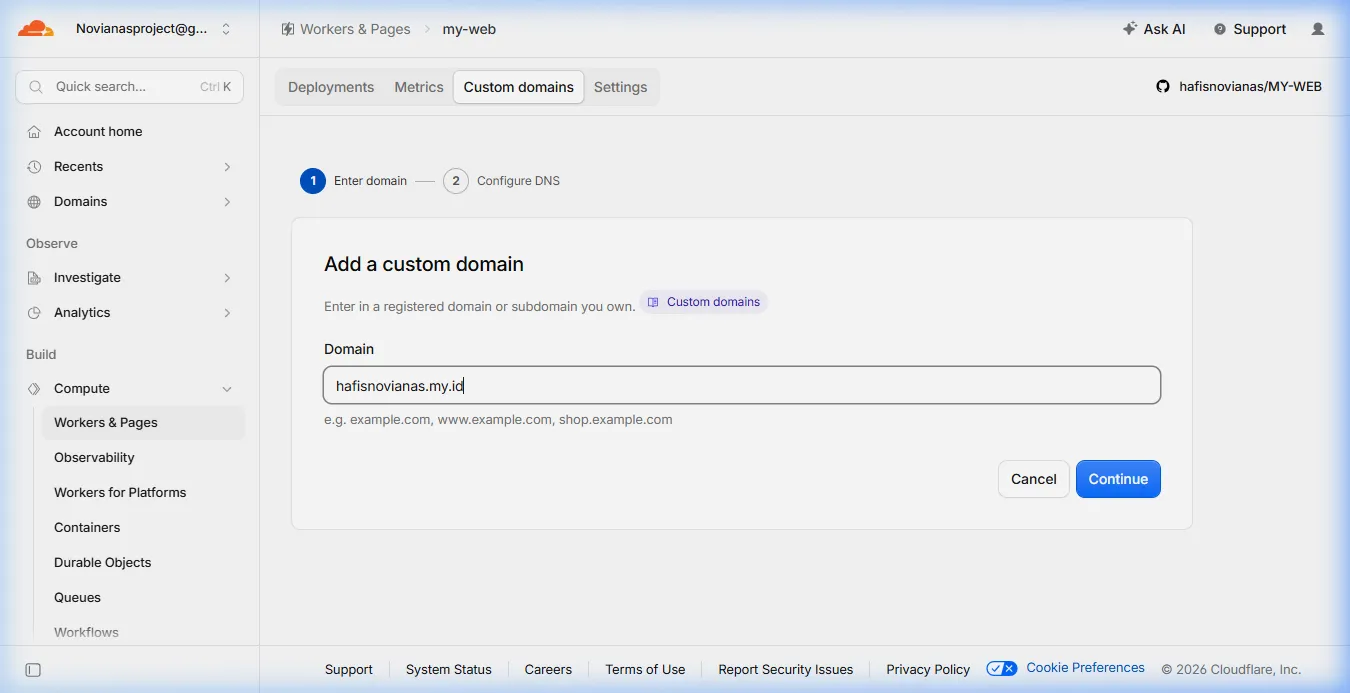
Task: Click step 1 Enter domain indicator
Action: click(x=313, y=181)
